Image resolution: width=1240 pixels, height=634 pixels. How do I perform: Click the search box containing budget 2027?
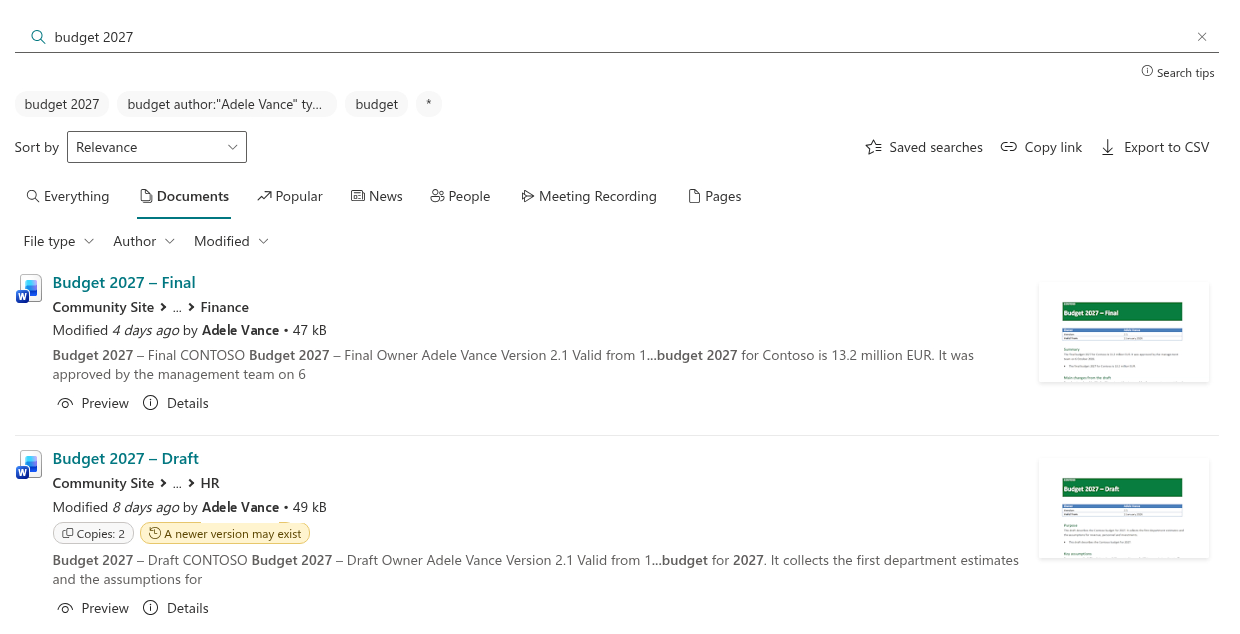(616, 37)
